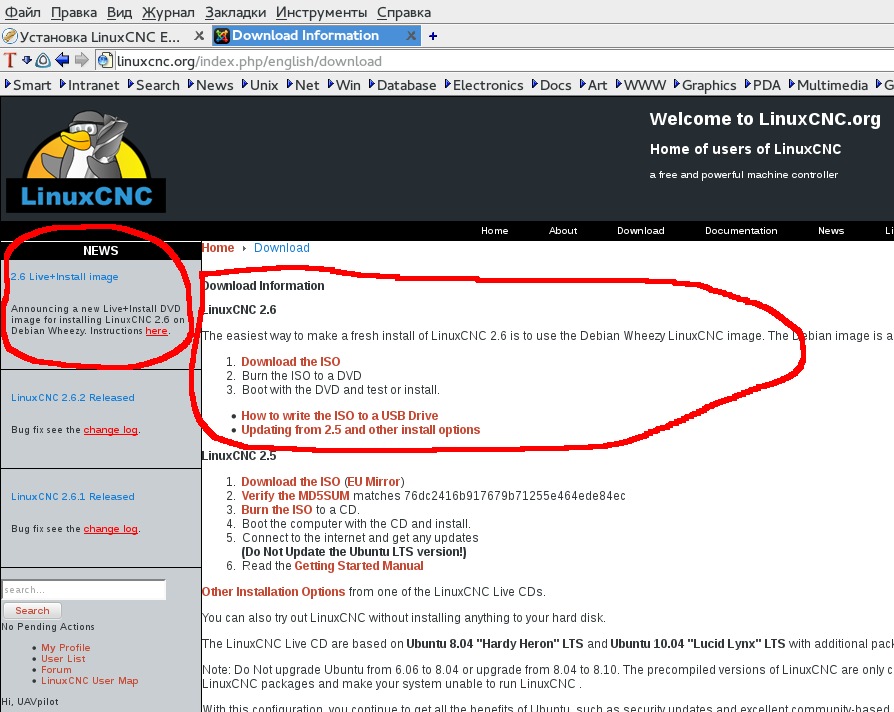This screenshot has height=712, width=894.
Task: Click Home in the site navigation bar
Action: [x=494, y=230]
